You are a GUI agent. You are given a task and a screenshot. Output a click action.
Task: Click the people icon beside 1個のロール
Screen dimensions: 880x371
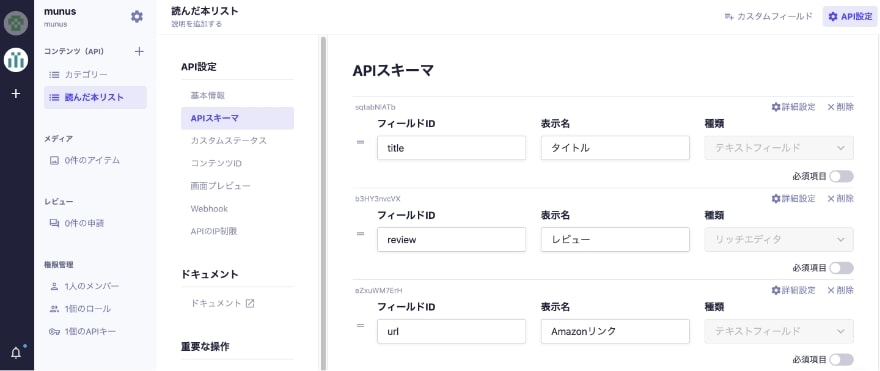tap(54, 309)
